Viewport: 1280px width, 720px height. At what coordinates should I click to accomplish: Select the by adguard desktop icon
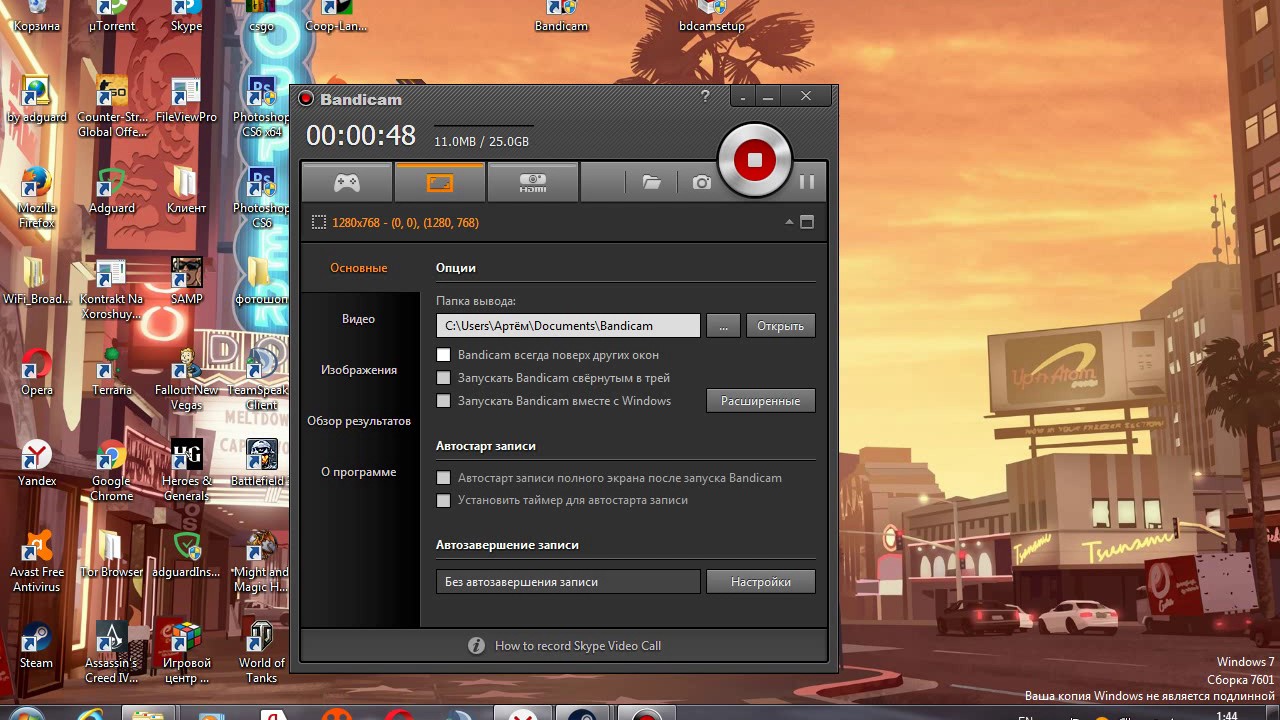[x=36, y=100]
